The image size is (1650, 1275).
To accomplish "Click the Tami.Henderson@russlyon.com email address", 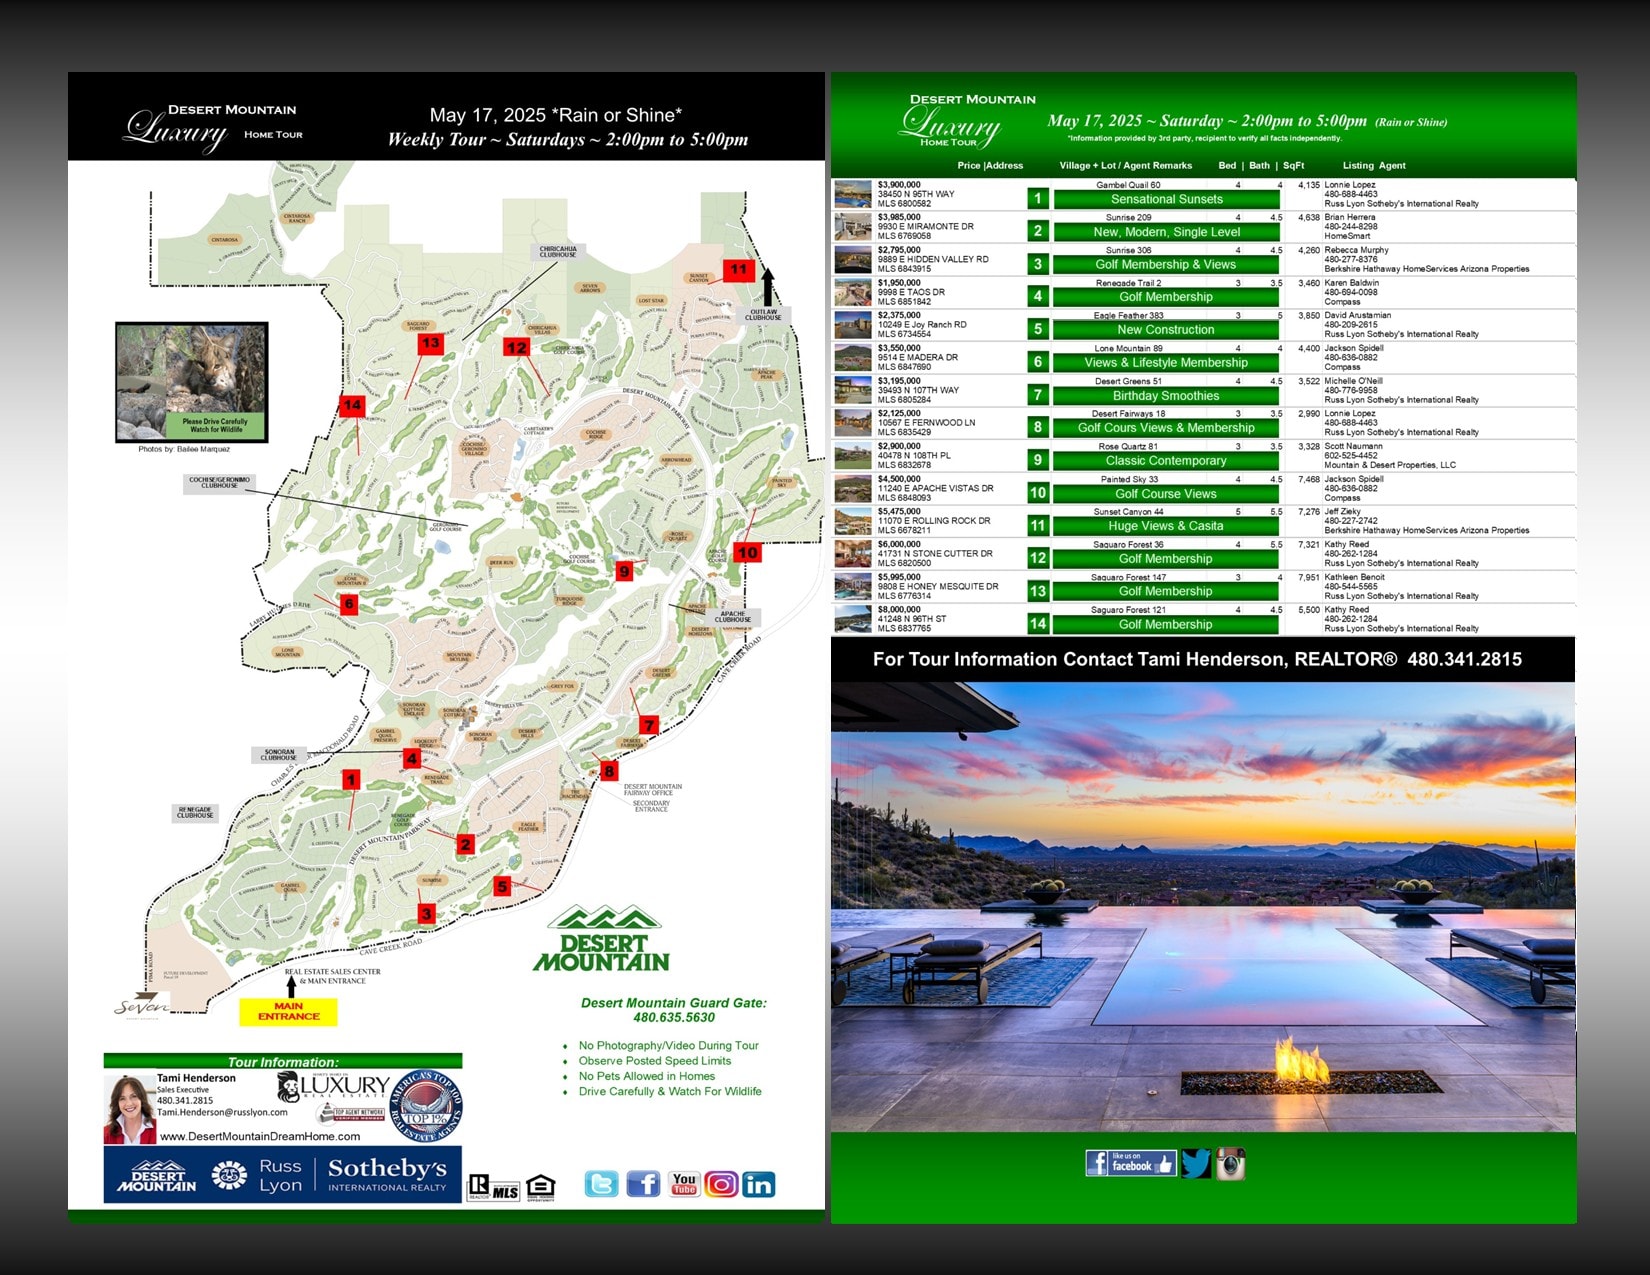I will 222,1112.
